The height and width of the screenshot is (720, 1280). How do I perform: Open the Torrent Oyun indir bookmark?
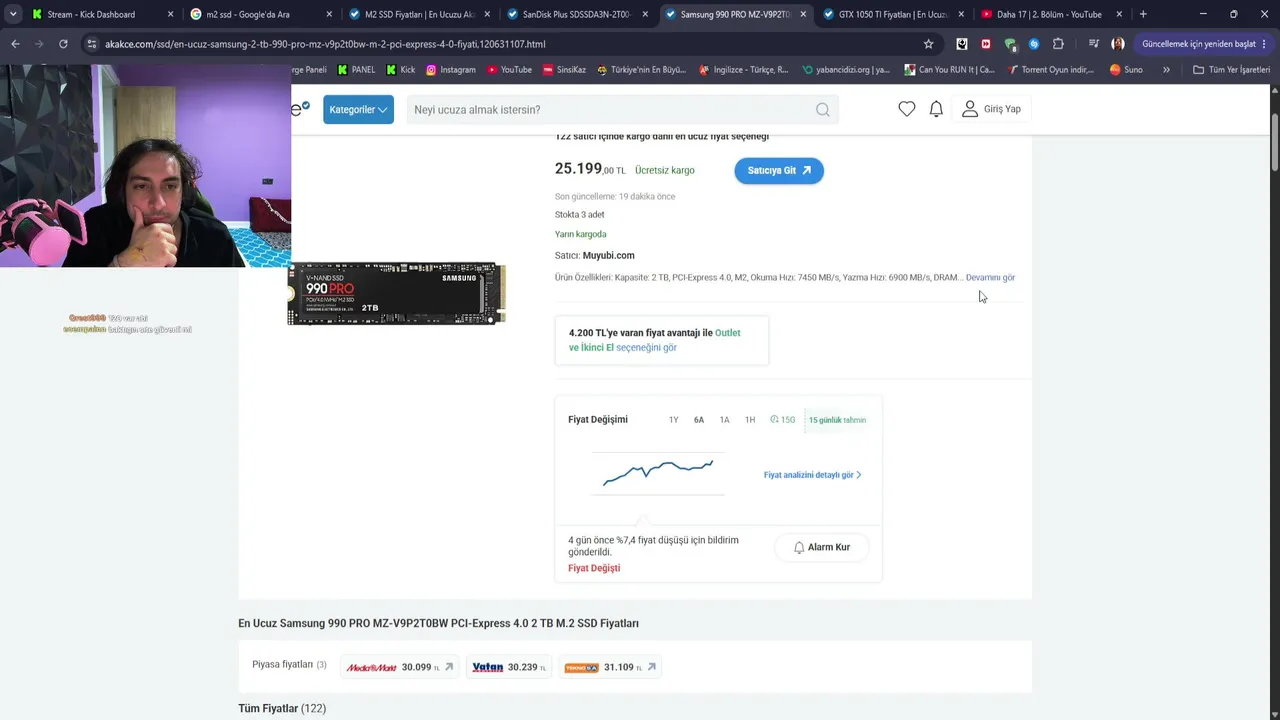pyautogui.click(x=1051, y=70)
